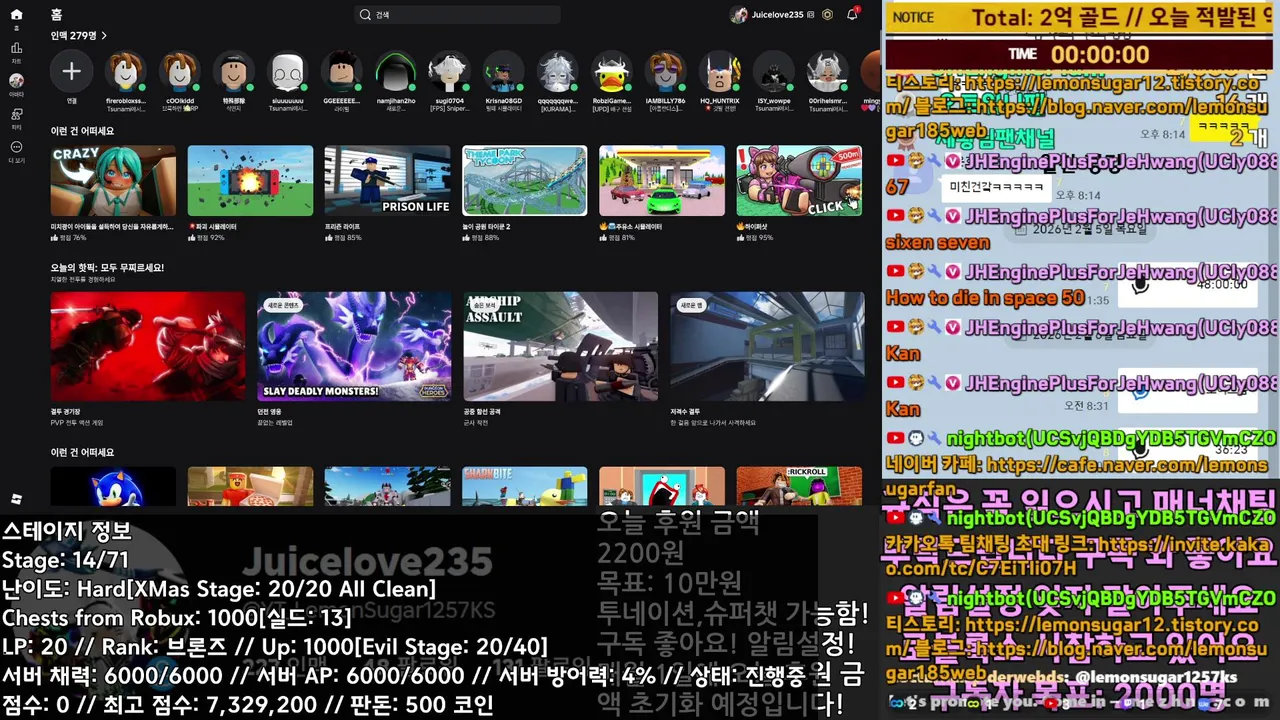Click the NOTICE label in stream overlay
The image size is (1280, 720).
point(913,18)
